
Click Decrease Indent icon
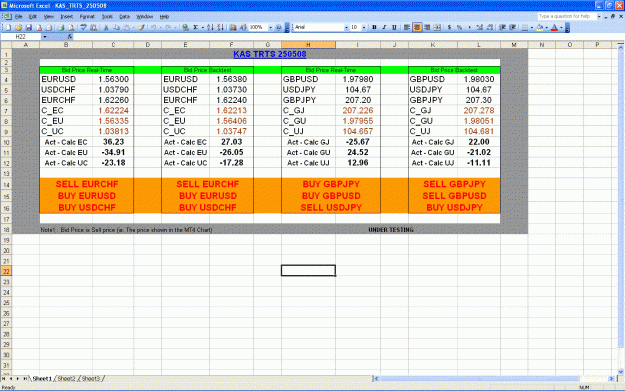tap(502, 28)
